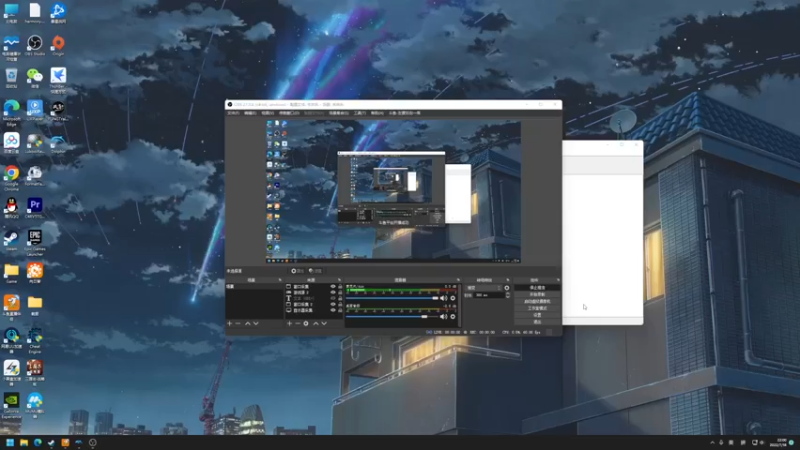Pop out the Controls panel with its dock icon
Screen dimensions: 800x450
558,280
